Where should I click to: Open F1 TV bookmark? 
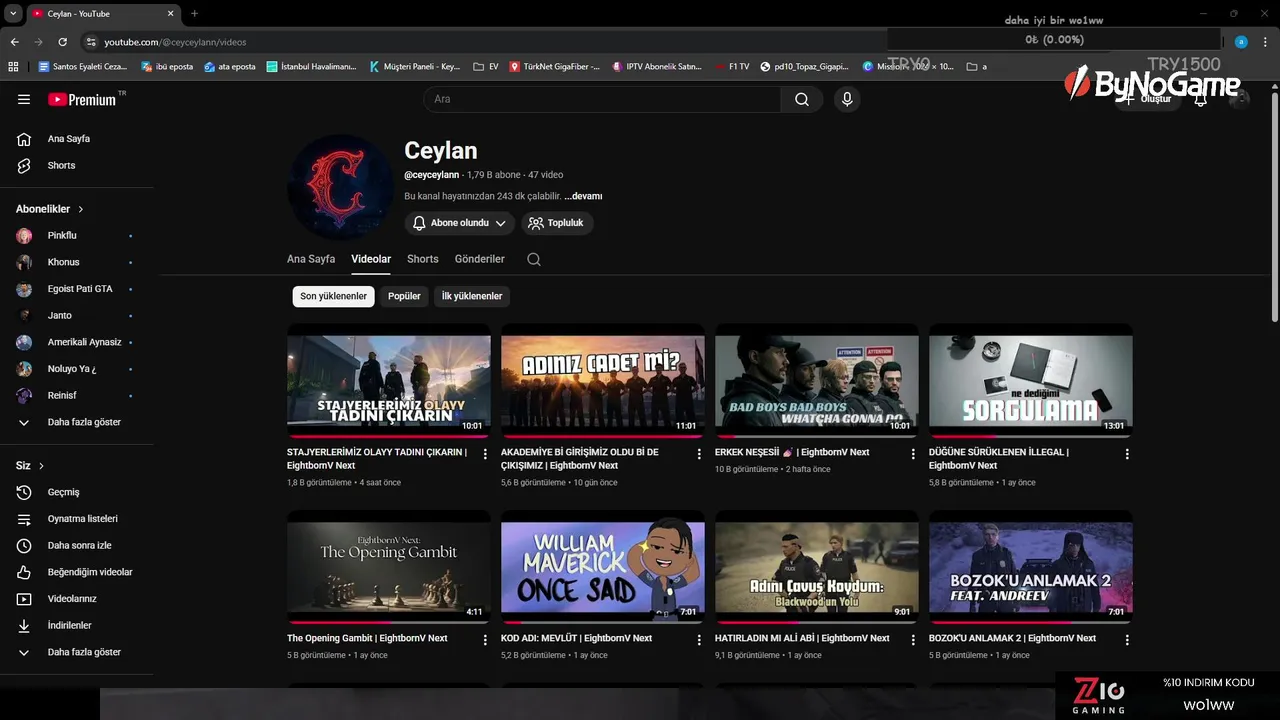pos(732,67)
